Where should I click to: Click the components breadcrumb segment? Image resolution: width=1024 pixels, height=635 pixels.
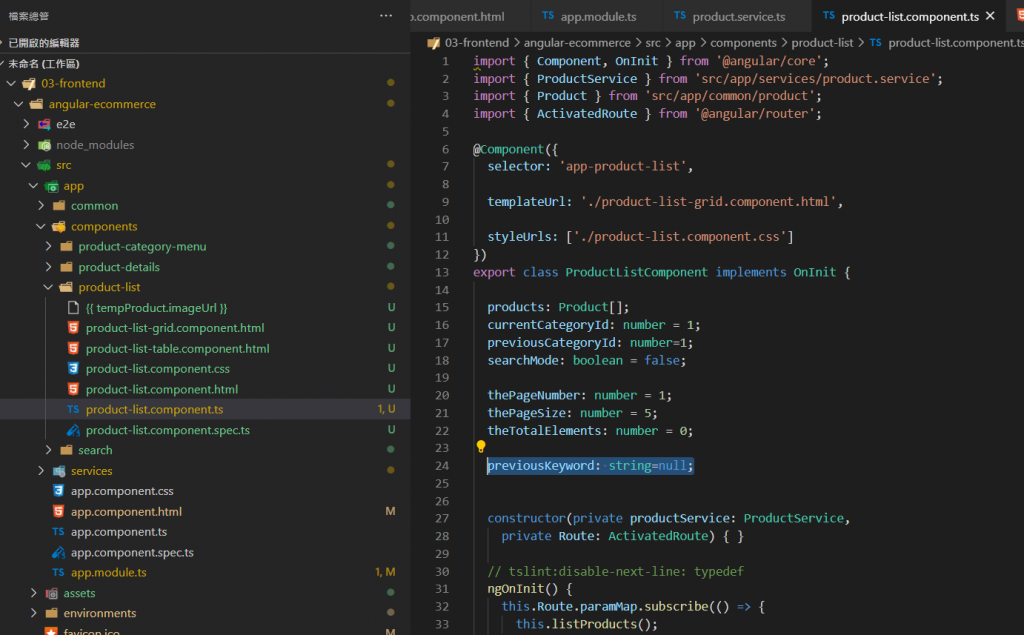pos(743,43)
